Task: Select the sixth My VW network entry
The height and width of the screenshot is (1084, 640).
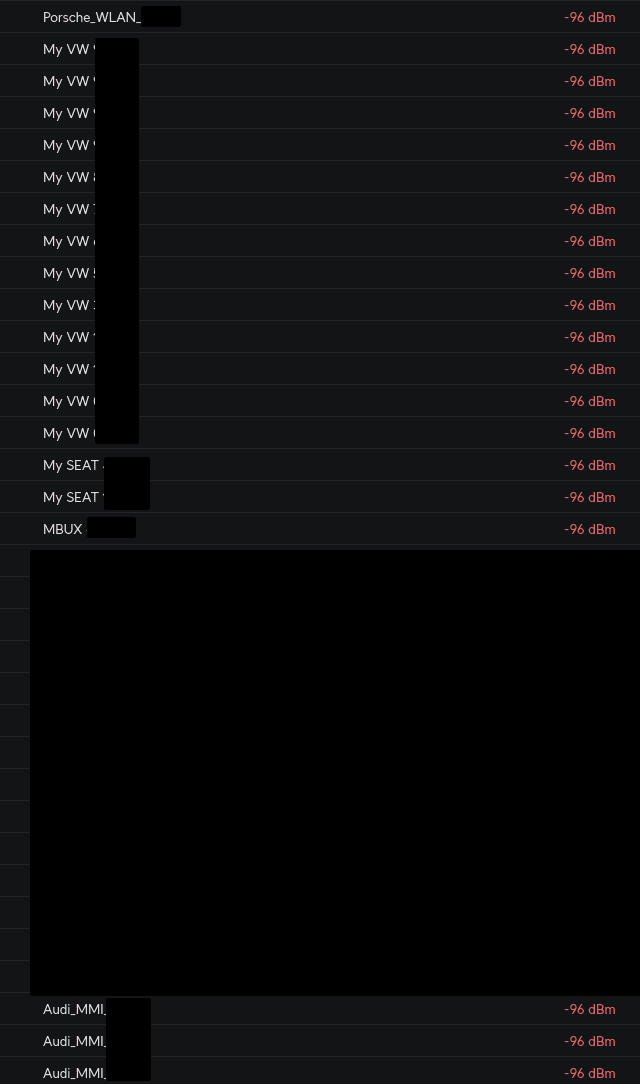Action: [x=67, y=209]
